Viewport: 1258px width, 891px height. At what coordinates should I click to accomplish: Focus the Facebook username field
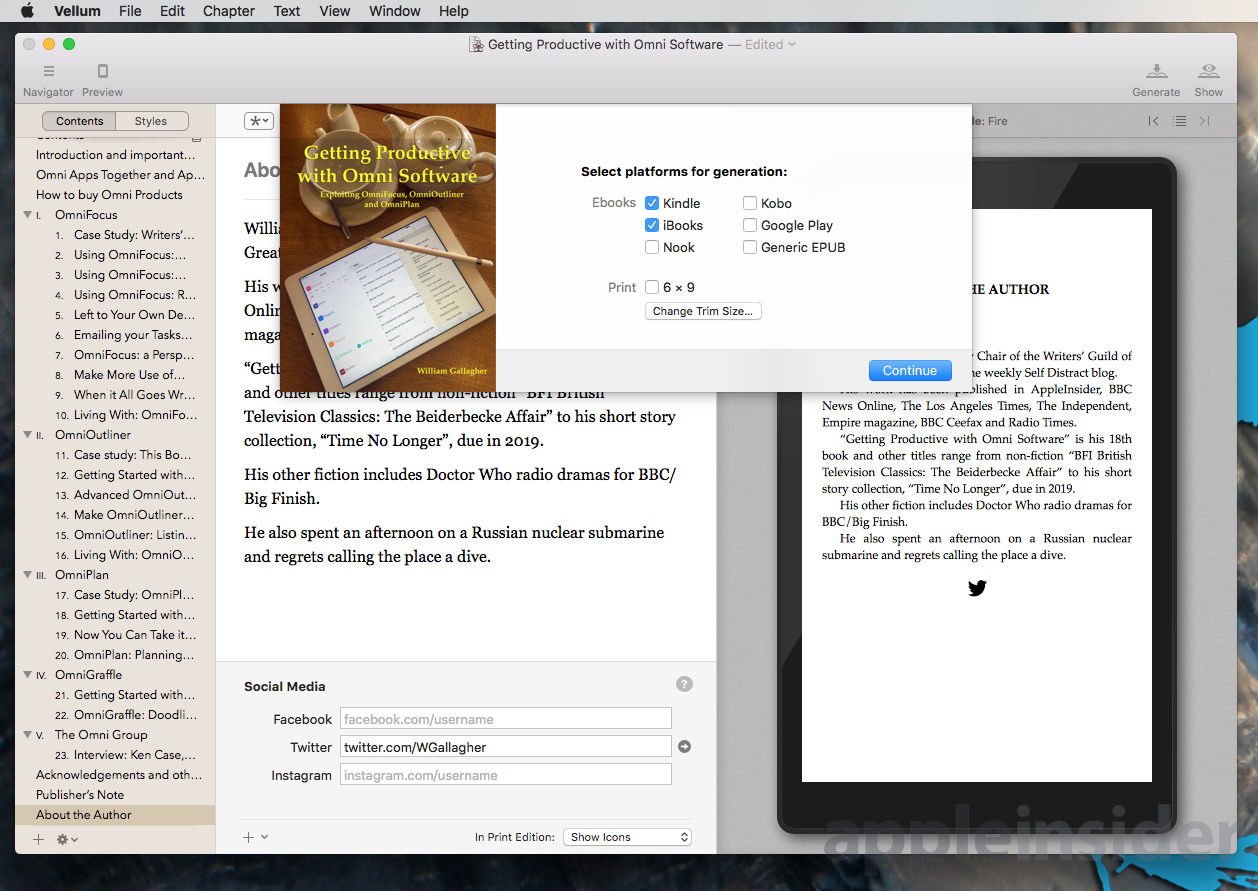point(506,718)
